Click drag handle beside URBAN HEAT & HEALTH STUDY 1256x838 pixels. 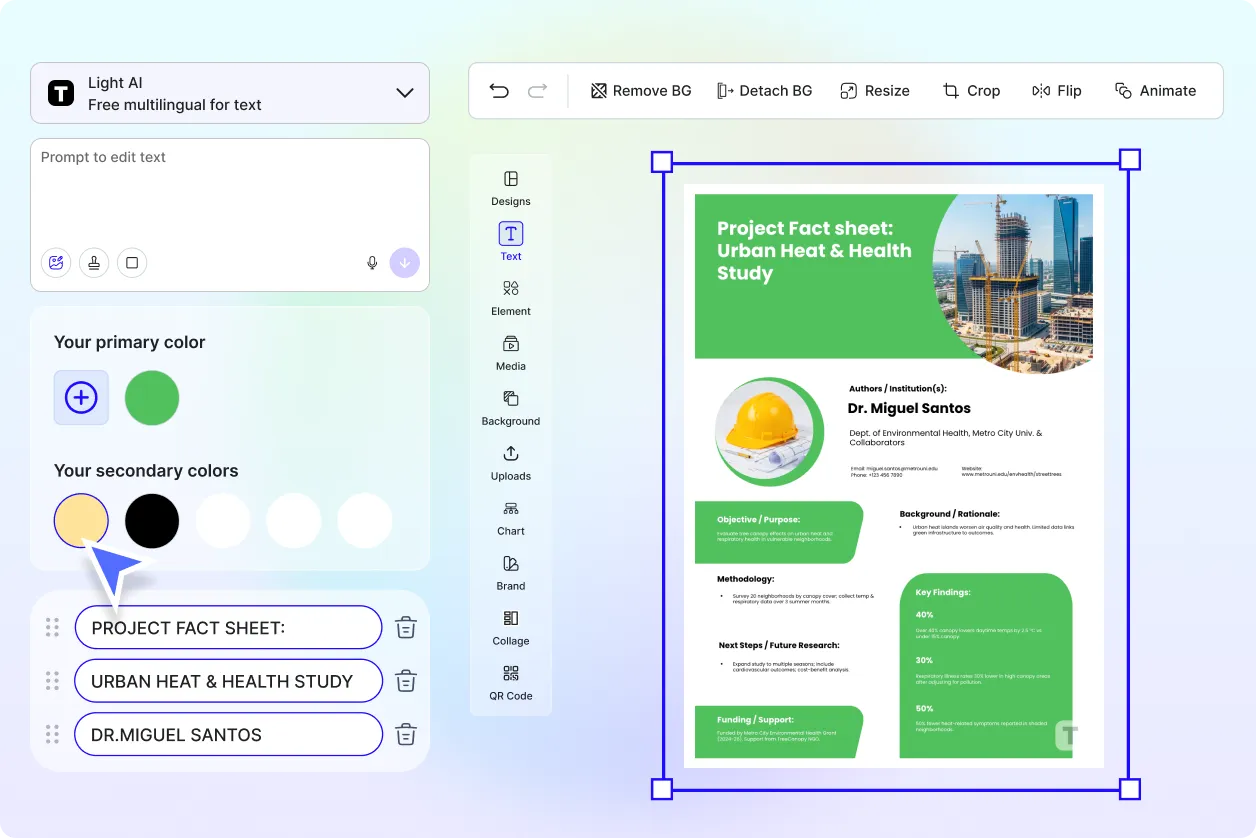point(52,681)
